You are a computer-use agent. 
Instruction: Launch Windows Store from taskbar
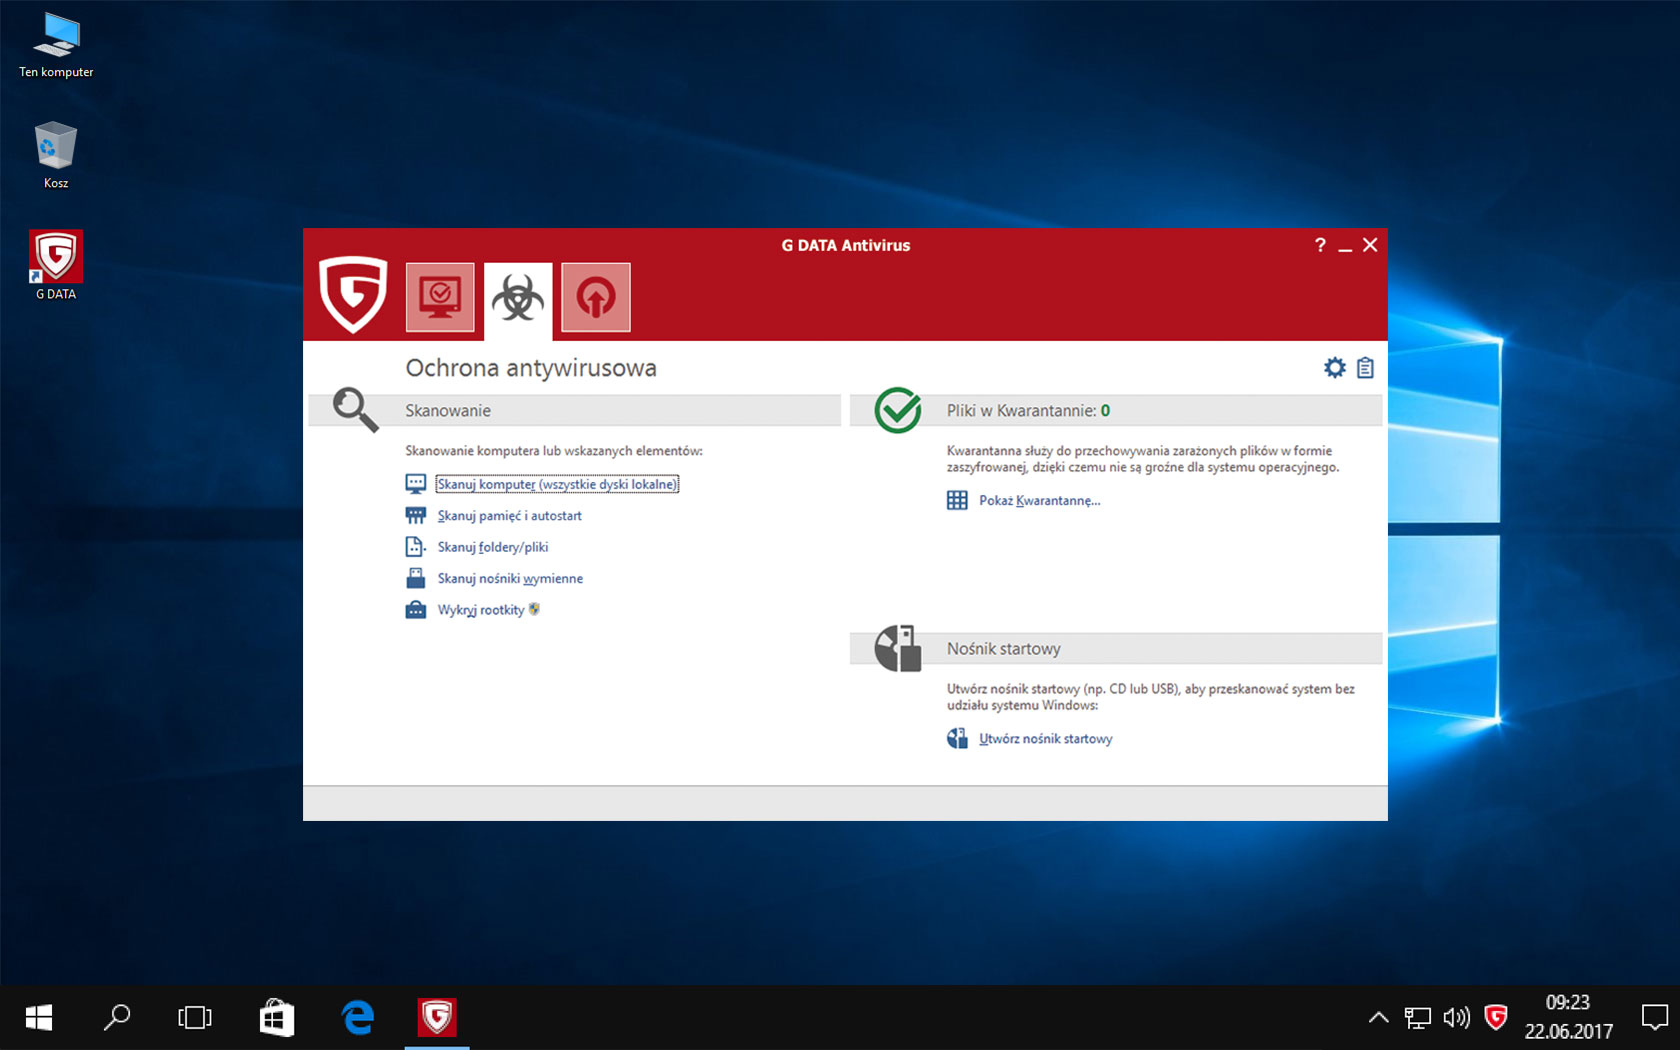pyautogui.click(x=276, y=1018)
